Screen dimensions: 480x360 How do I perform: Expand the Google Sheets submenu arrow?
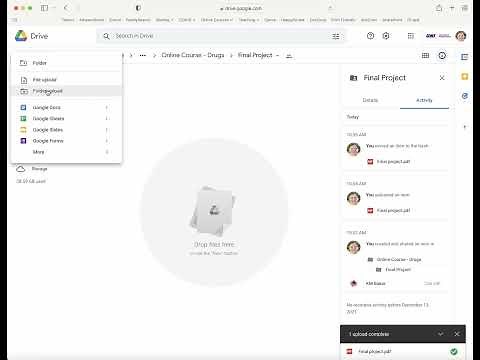(x=107, y=119)
